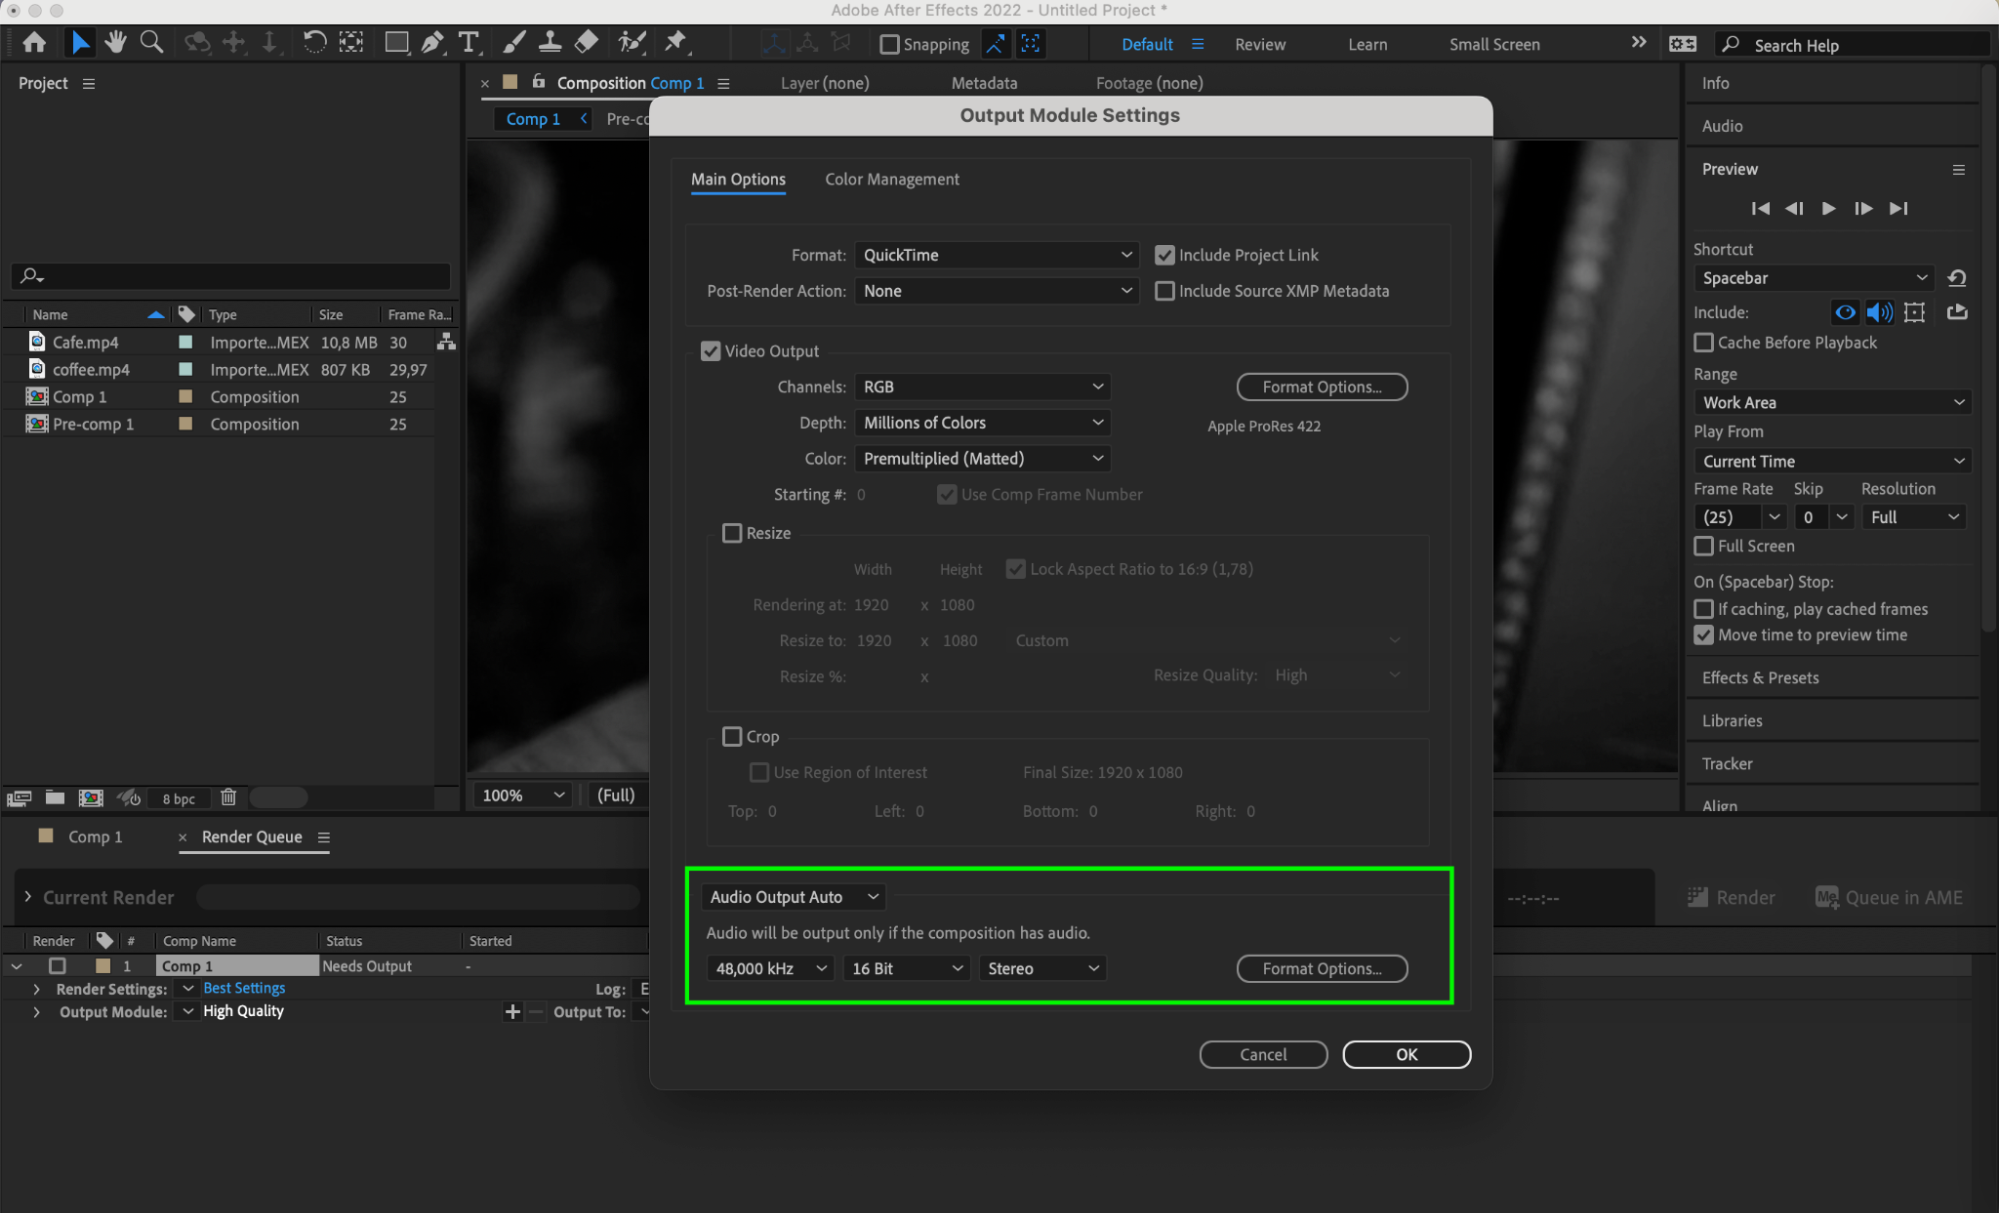The height and width of the screenshot is (1214, 1999).
Task: Click the Comp 1 label color swatch
Action: point(185,397)
